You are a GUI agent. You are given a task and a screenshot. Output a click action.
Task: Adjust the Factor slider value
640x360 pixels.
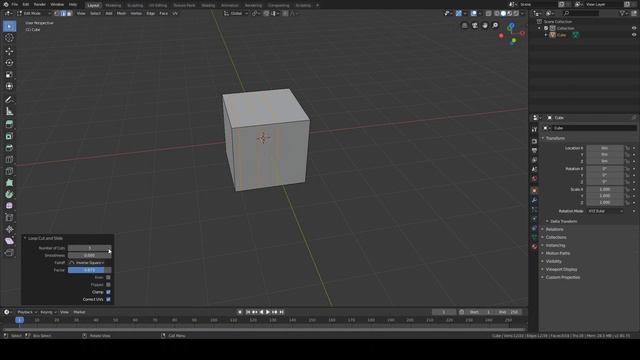click(89, 270)
